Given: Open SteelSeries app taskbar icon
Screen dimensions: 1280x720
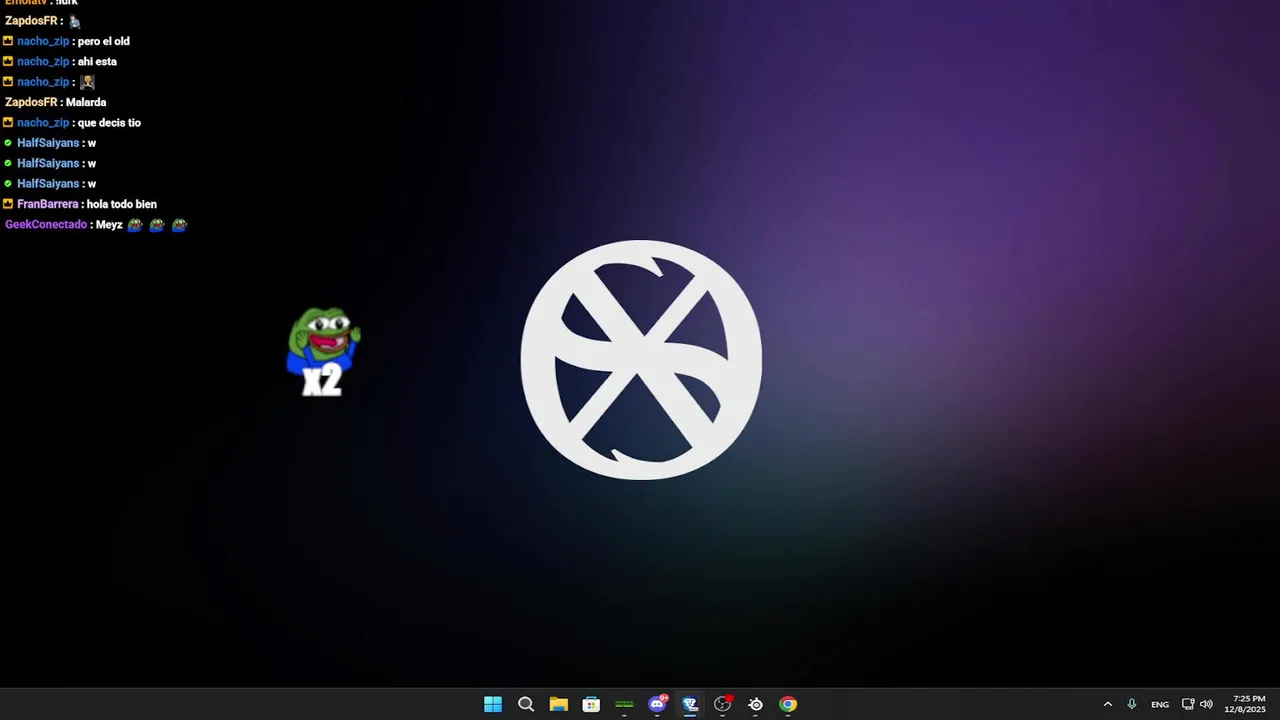Looking at the screenshot, I should pyautogui.click(x=756, y=704).
